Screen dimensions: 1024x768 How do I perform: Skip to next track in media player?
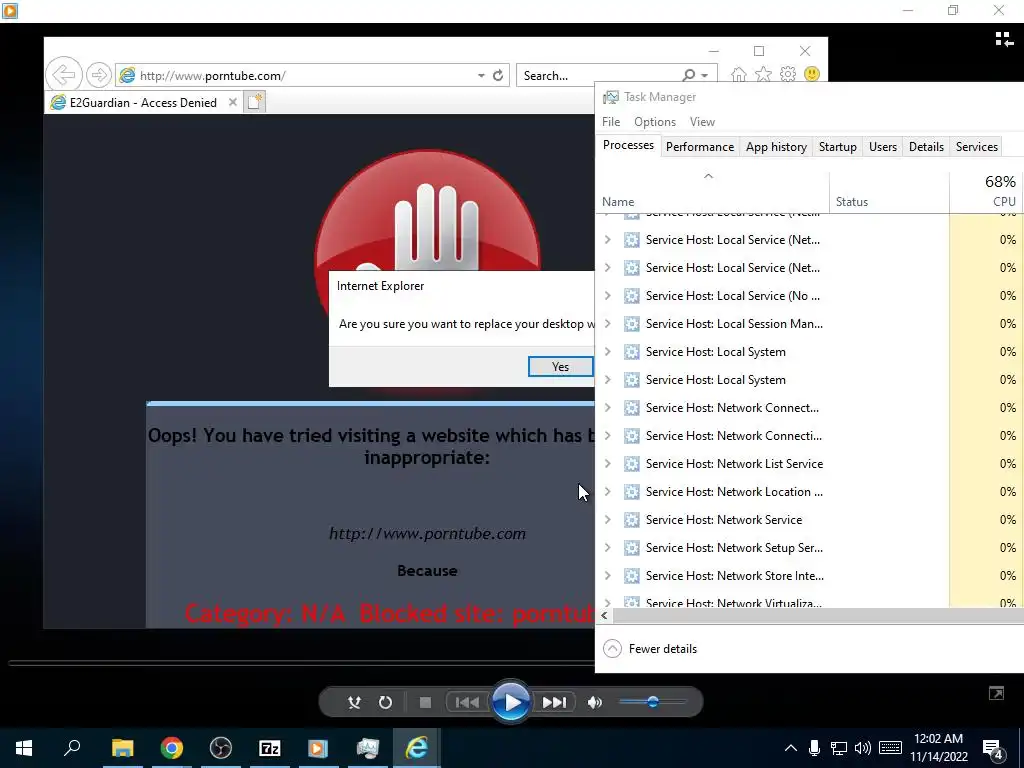(x=555, y=703)
